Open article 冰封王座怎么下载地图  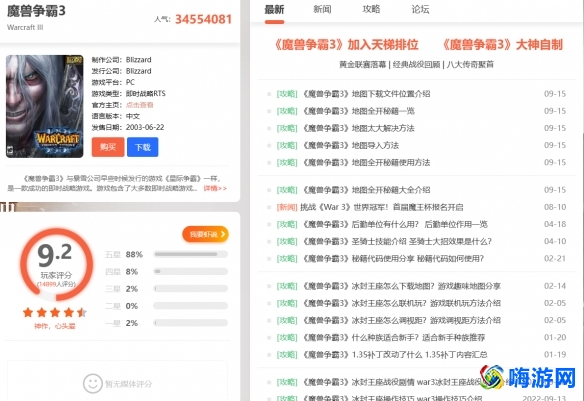point(401,286)
